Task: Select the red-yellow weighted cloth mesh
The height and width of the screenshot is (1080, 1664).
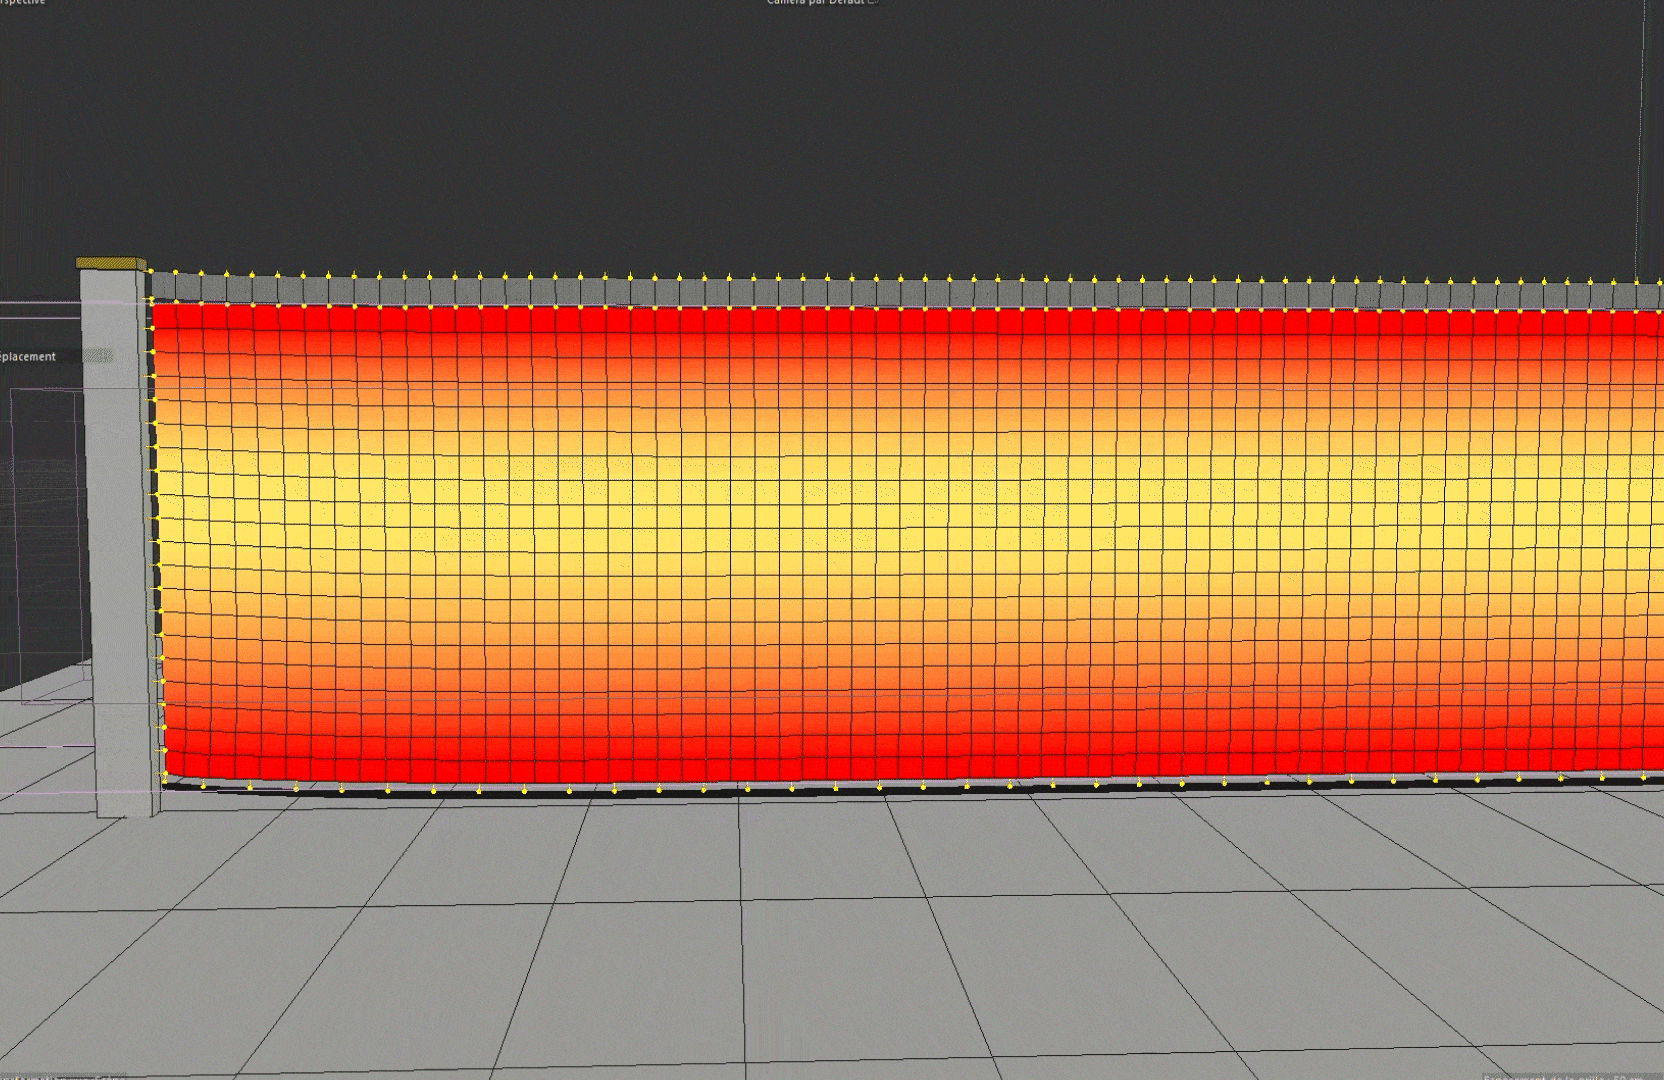Action: point(909,545)
